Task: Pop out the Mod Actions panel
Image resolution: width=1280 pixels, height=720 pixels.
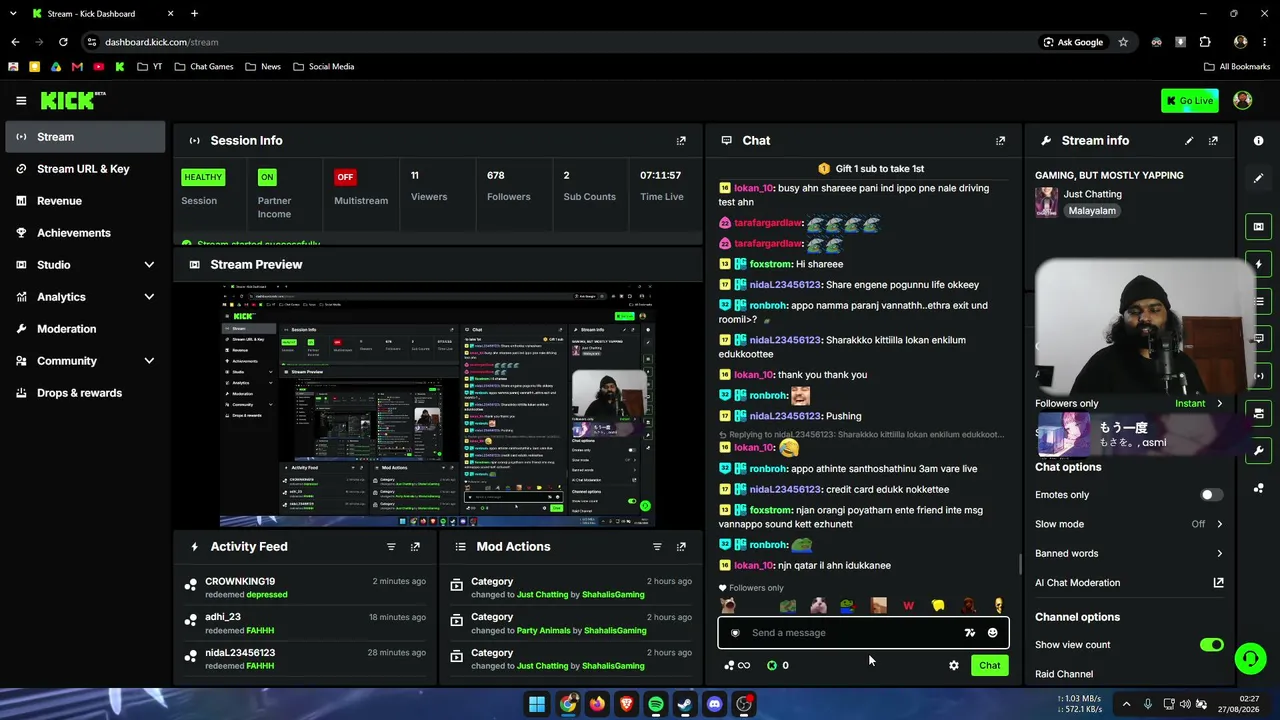Action: pyautogui.click(x=681, y=547)
